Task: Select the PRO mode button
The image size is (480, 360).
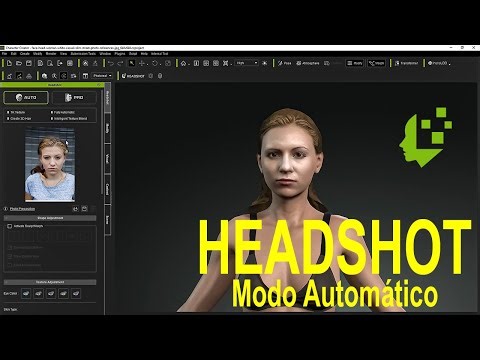Action: (x=74, y=97)
